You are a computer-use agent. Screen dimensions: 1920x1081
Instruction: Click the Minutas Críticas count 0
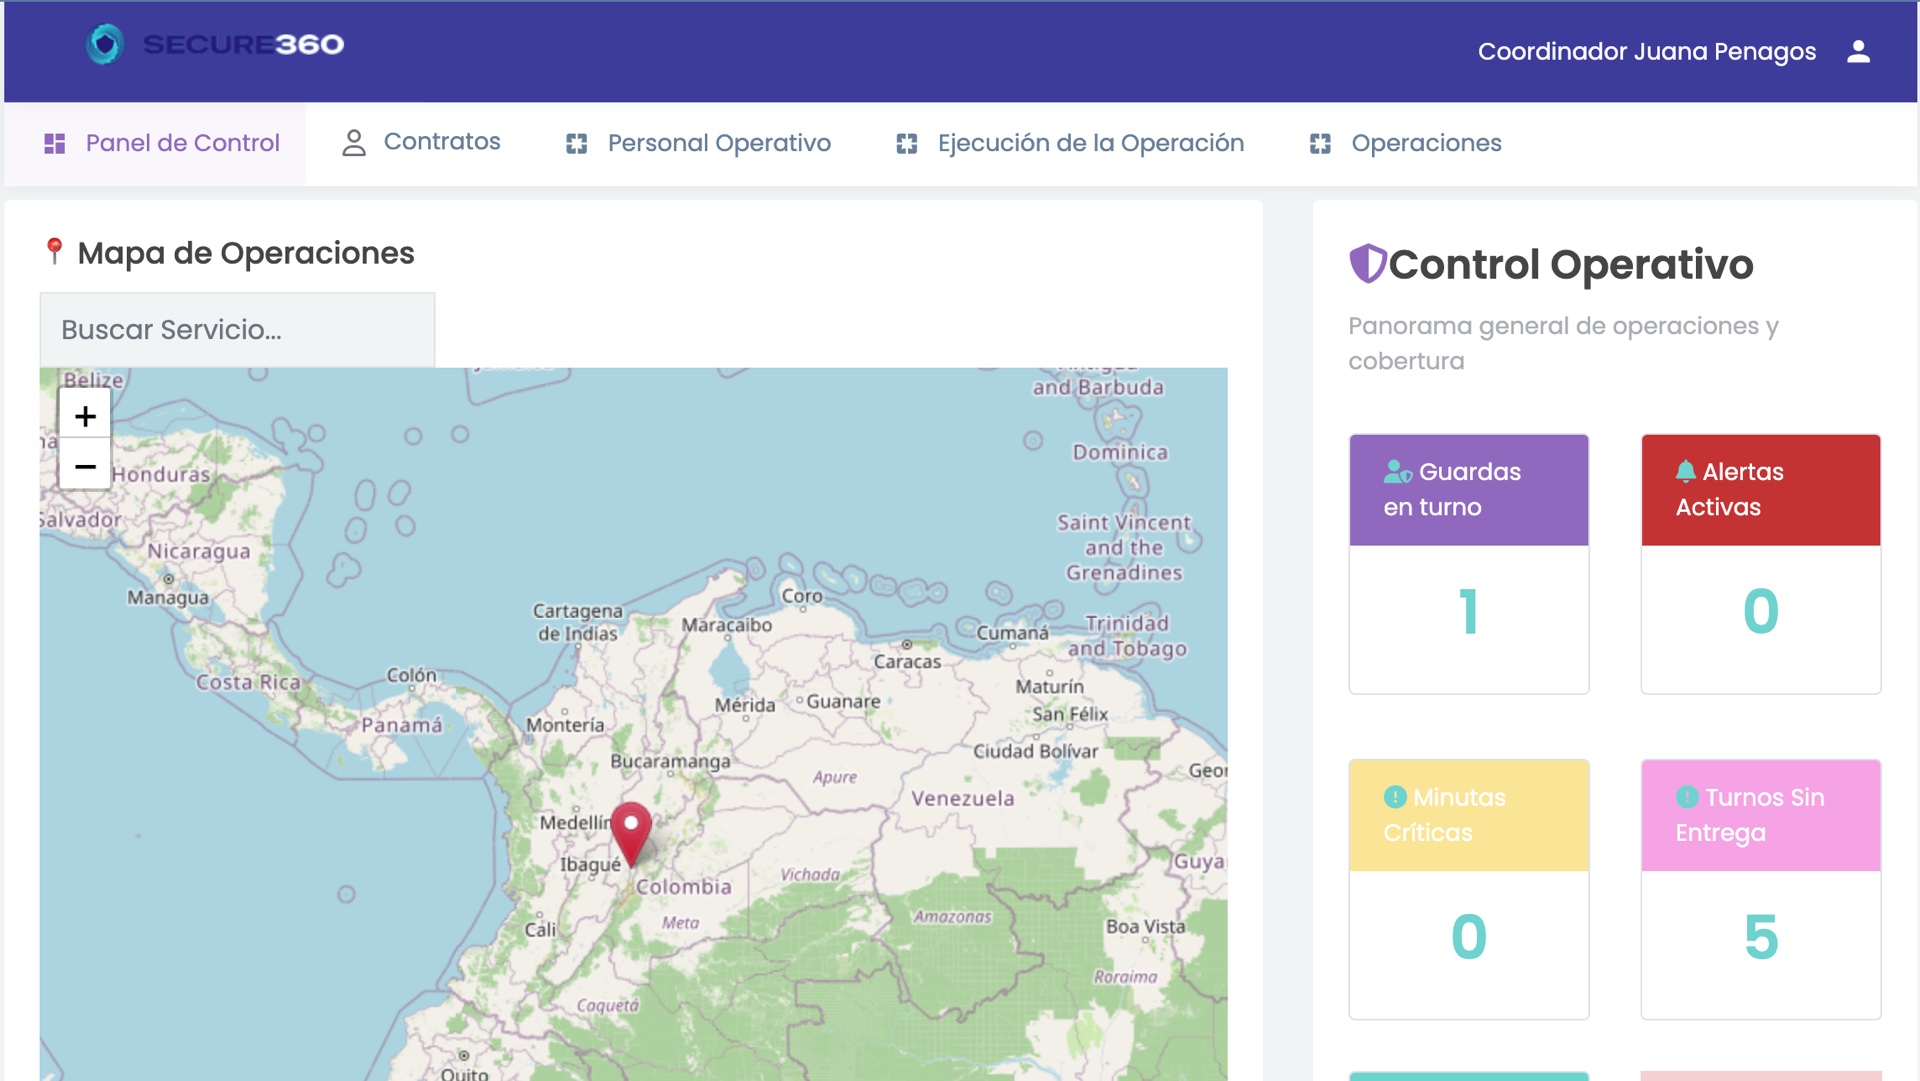click(x=1469, y=937)
